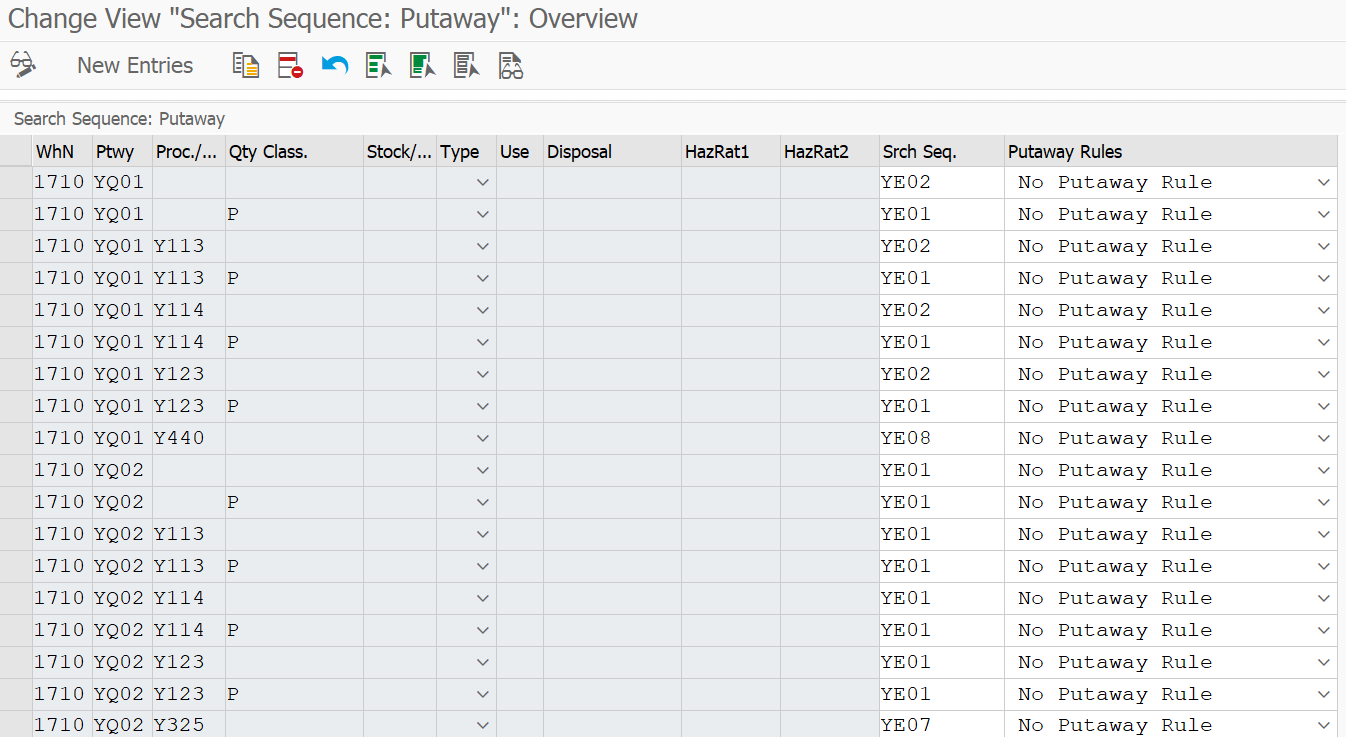Click the Deselect All icon
The height and width of the screenshot is (737, 1346).
click(466, 66)
